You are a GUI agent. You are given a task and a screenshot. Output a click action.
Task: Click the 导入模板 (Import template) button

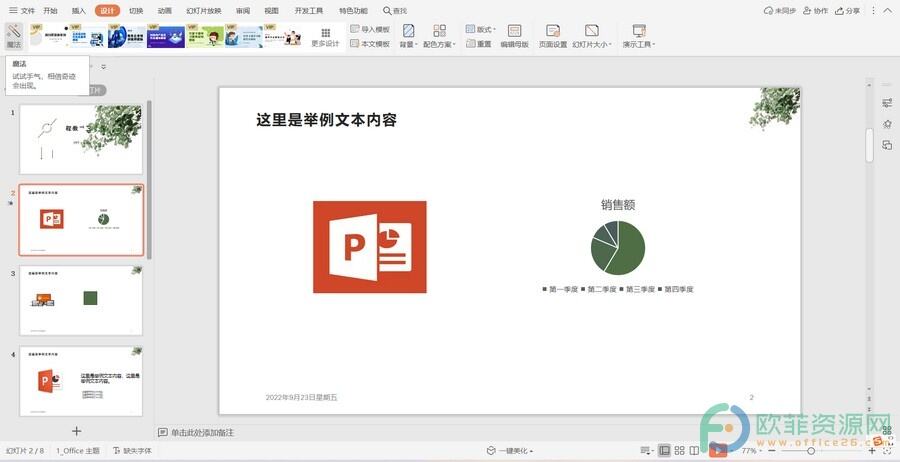pyautogui.click(x=369, y=30)
